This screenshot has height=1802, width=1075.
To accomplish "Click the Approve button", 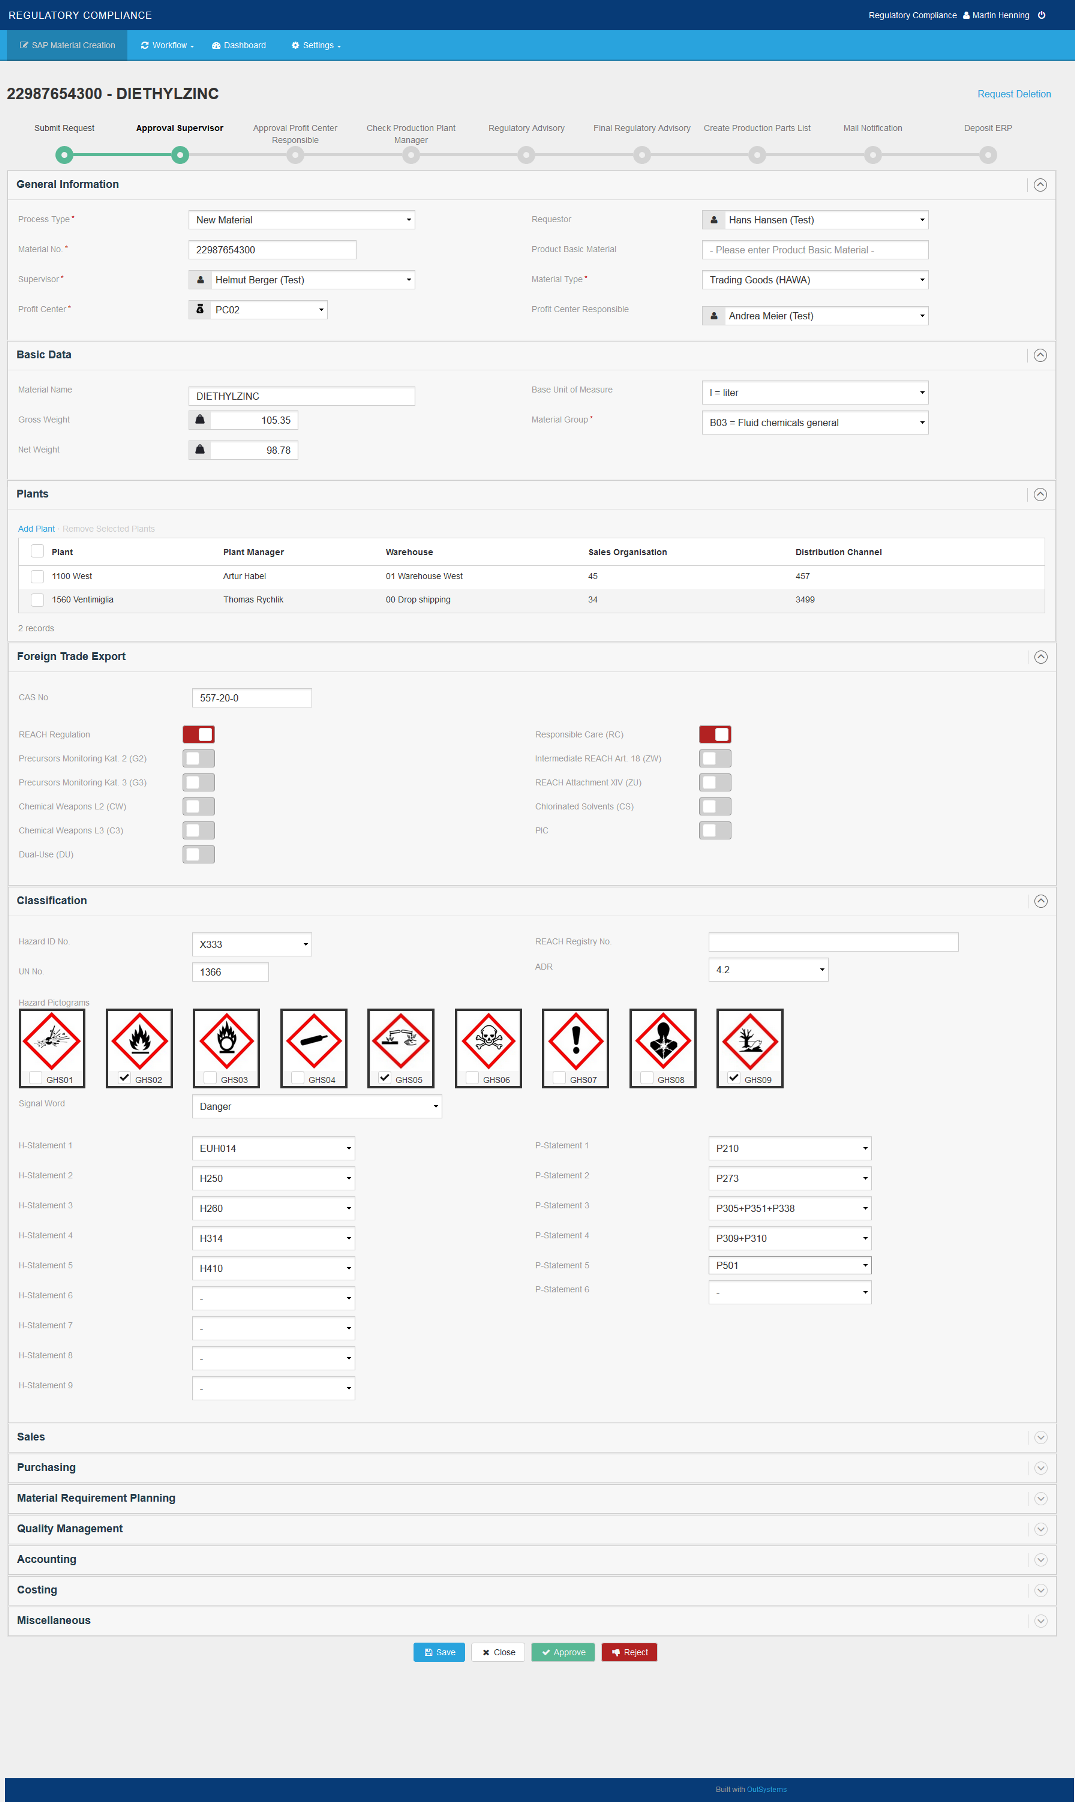I will pos(563,1652).
